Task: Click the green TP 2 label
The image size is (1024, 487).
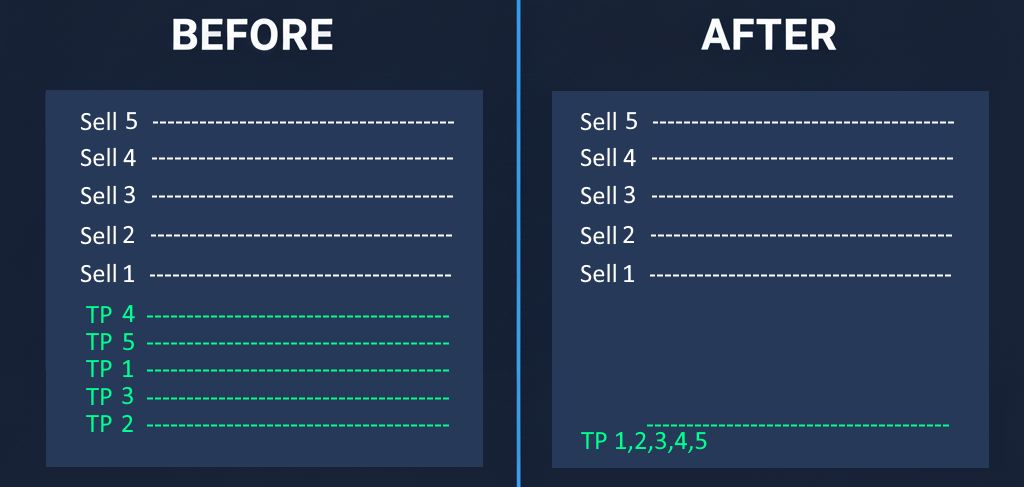Action: (x=110, y=424)
